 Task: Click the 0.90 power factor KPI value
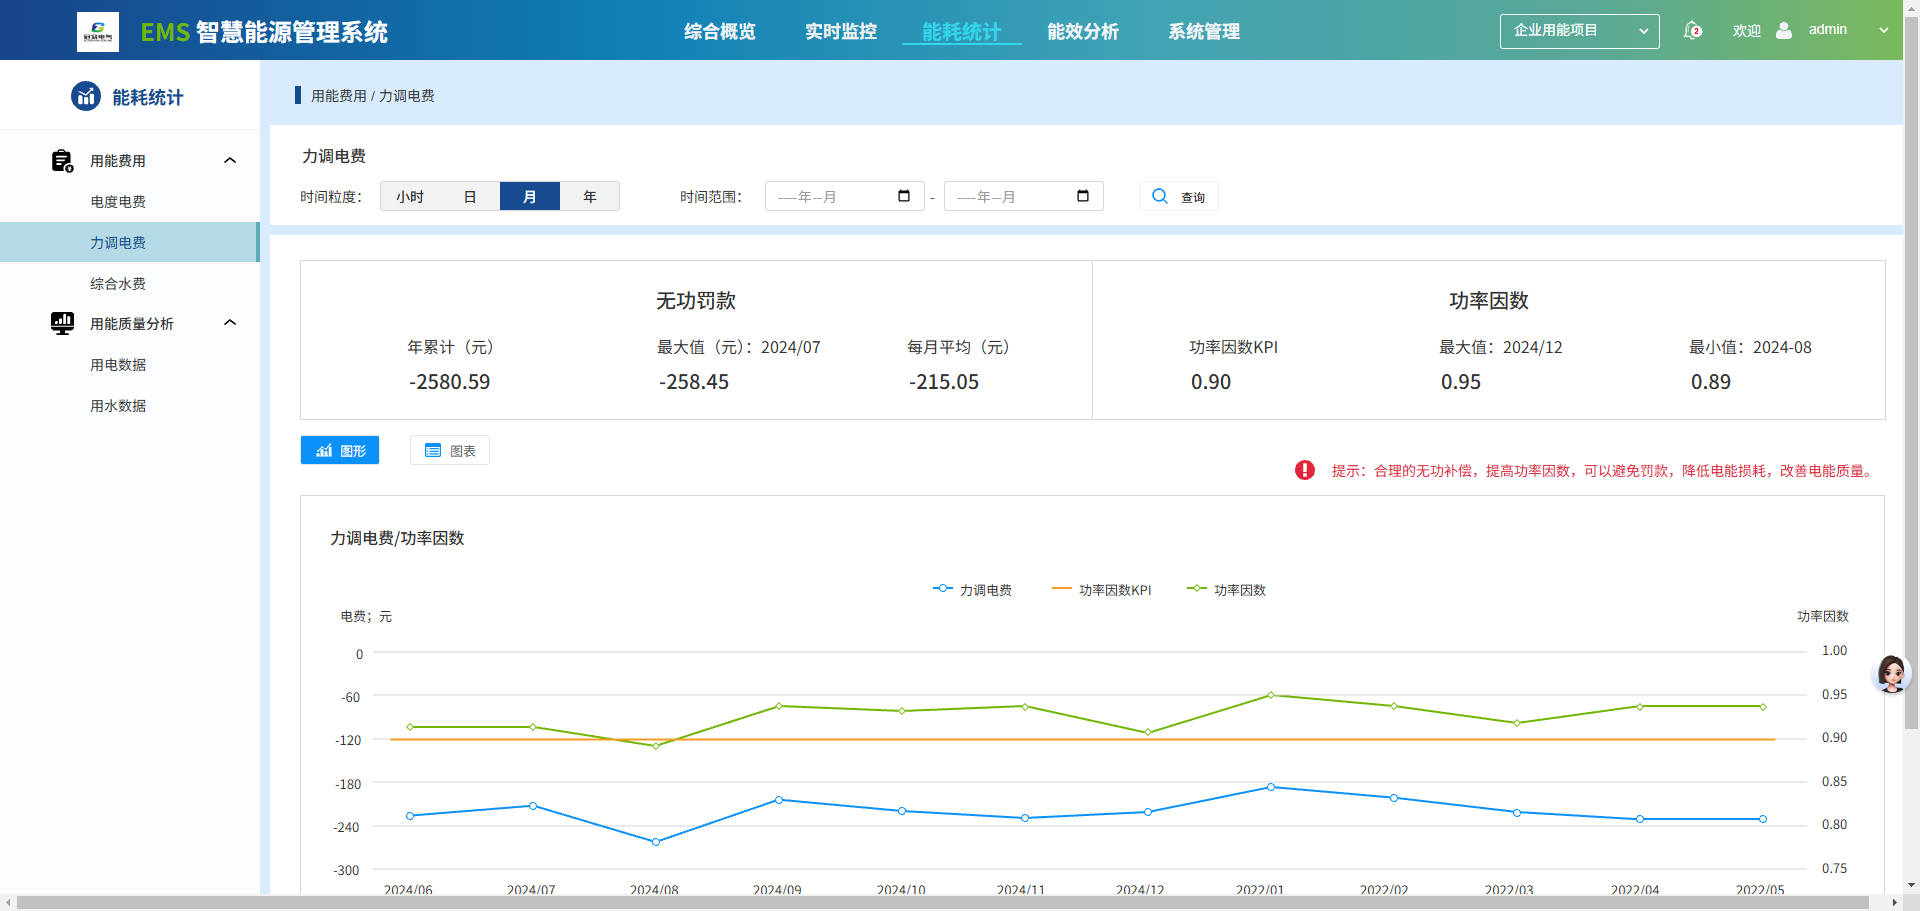(1211, 382)
